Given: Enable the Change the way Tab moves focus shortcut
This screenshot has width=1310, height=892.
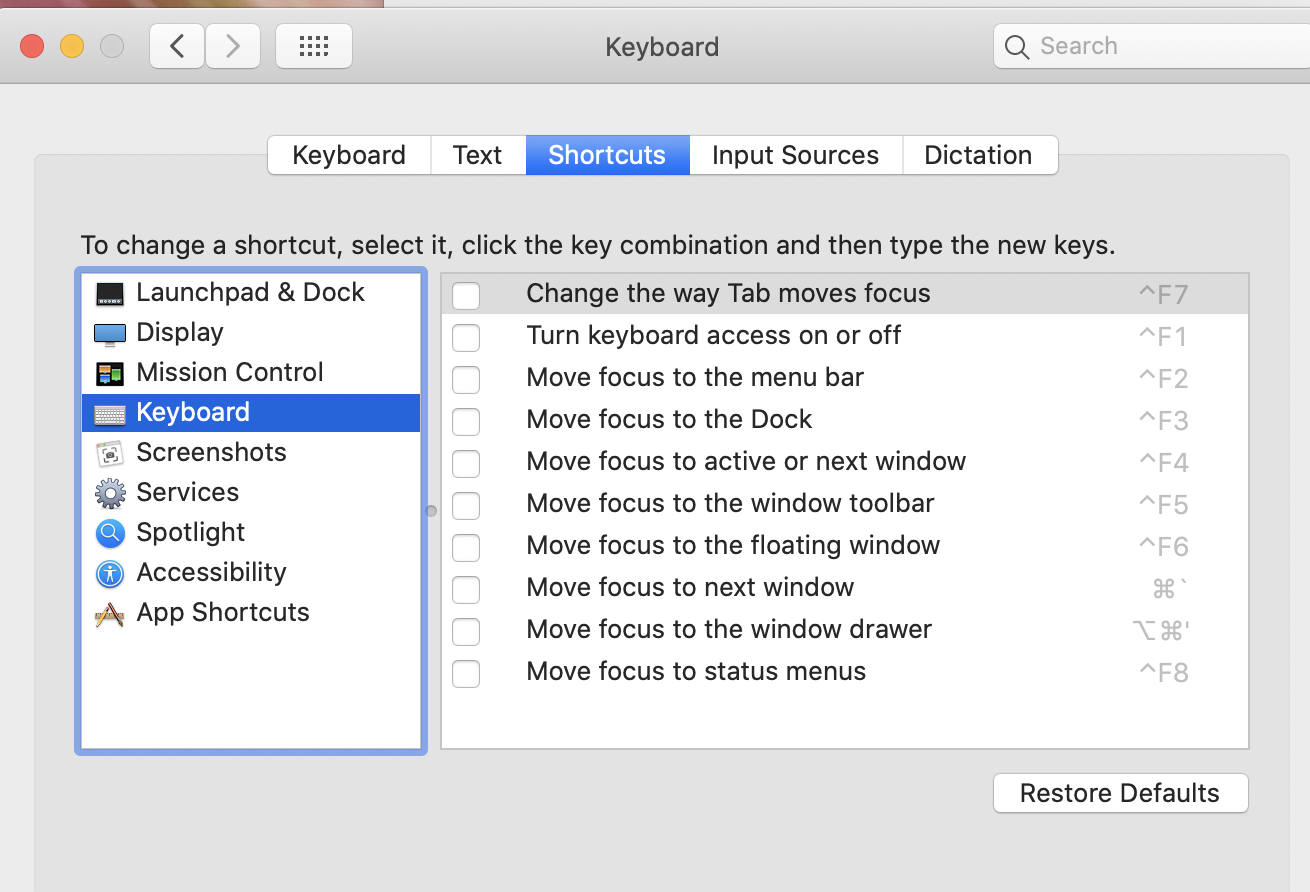Looking at the screenshot, I should pos(466,295).
